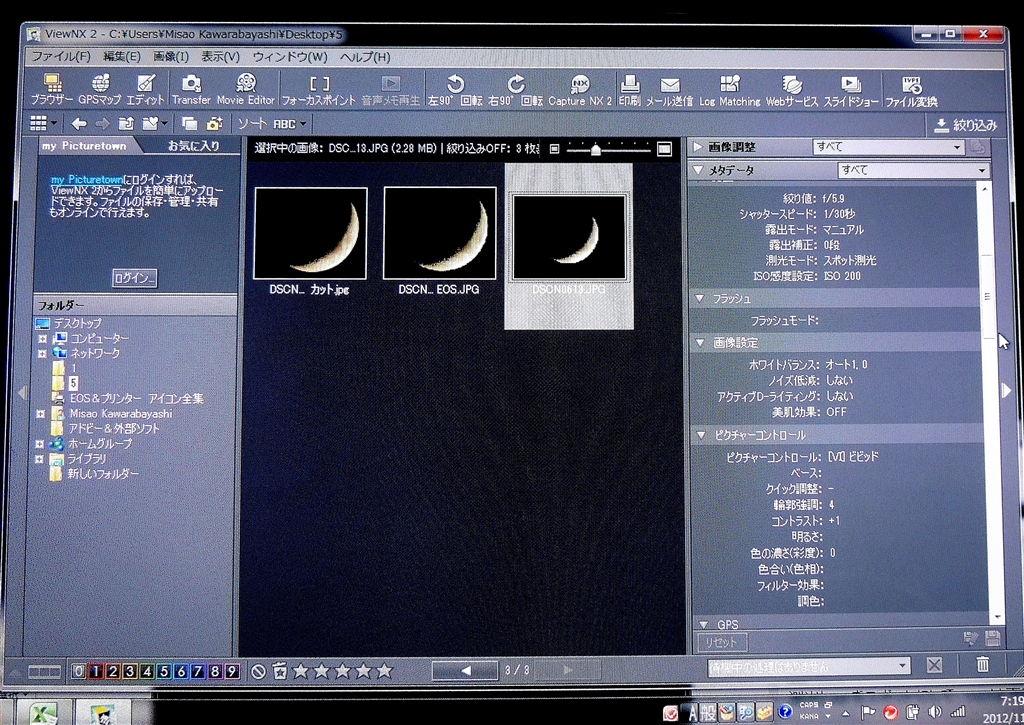1024x725 pixels.
Task: Launch Movie Editor from toolbar
Action: click(x=246, y=88)
